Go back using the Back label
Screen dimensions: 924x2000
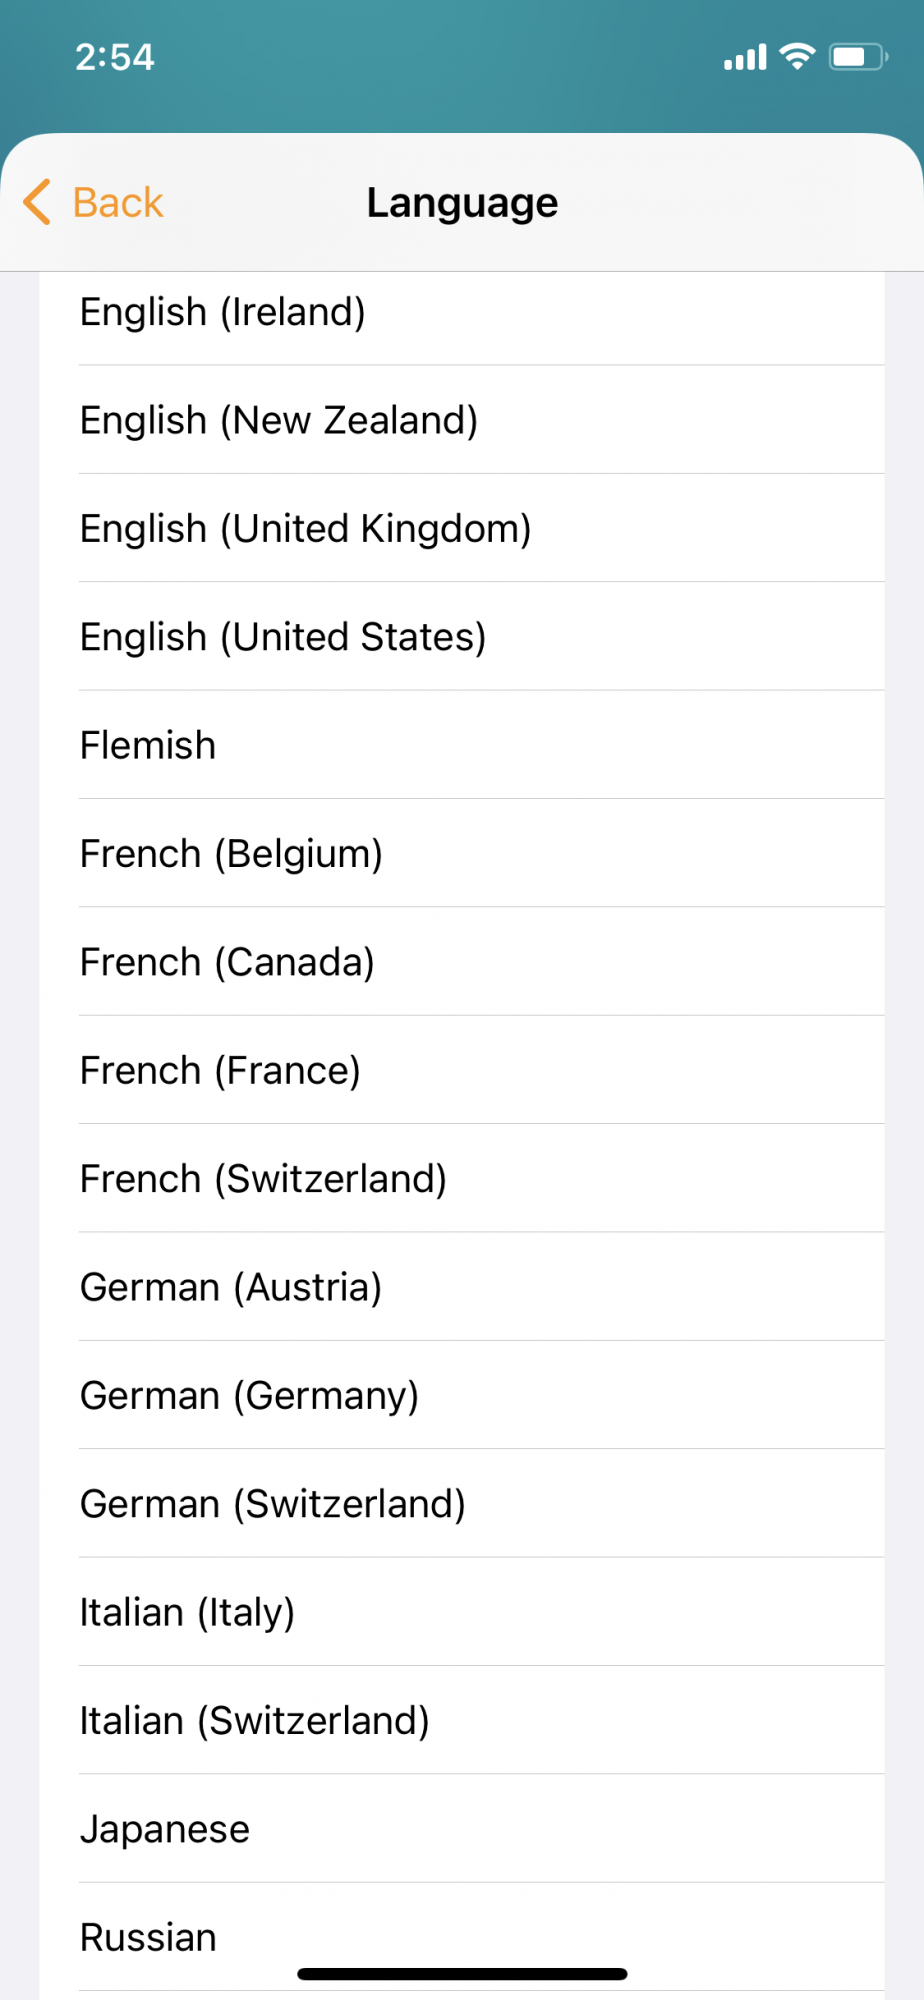[117, 203]
